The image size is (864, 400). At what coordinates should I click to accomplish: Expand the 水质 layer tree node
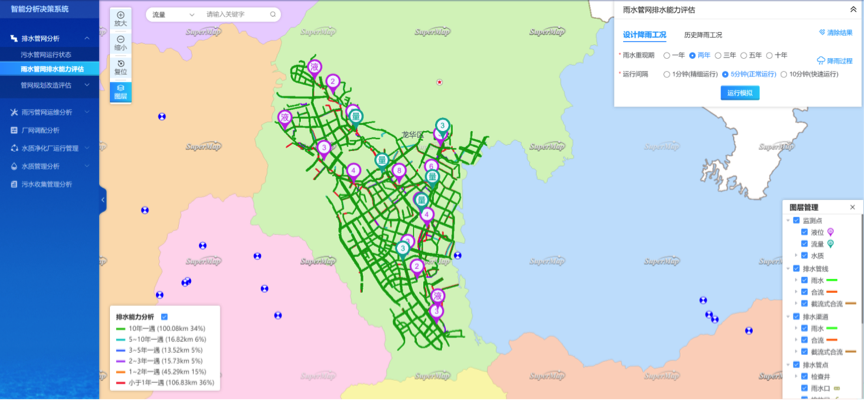coord(796,256)
